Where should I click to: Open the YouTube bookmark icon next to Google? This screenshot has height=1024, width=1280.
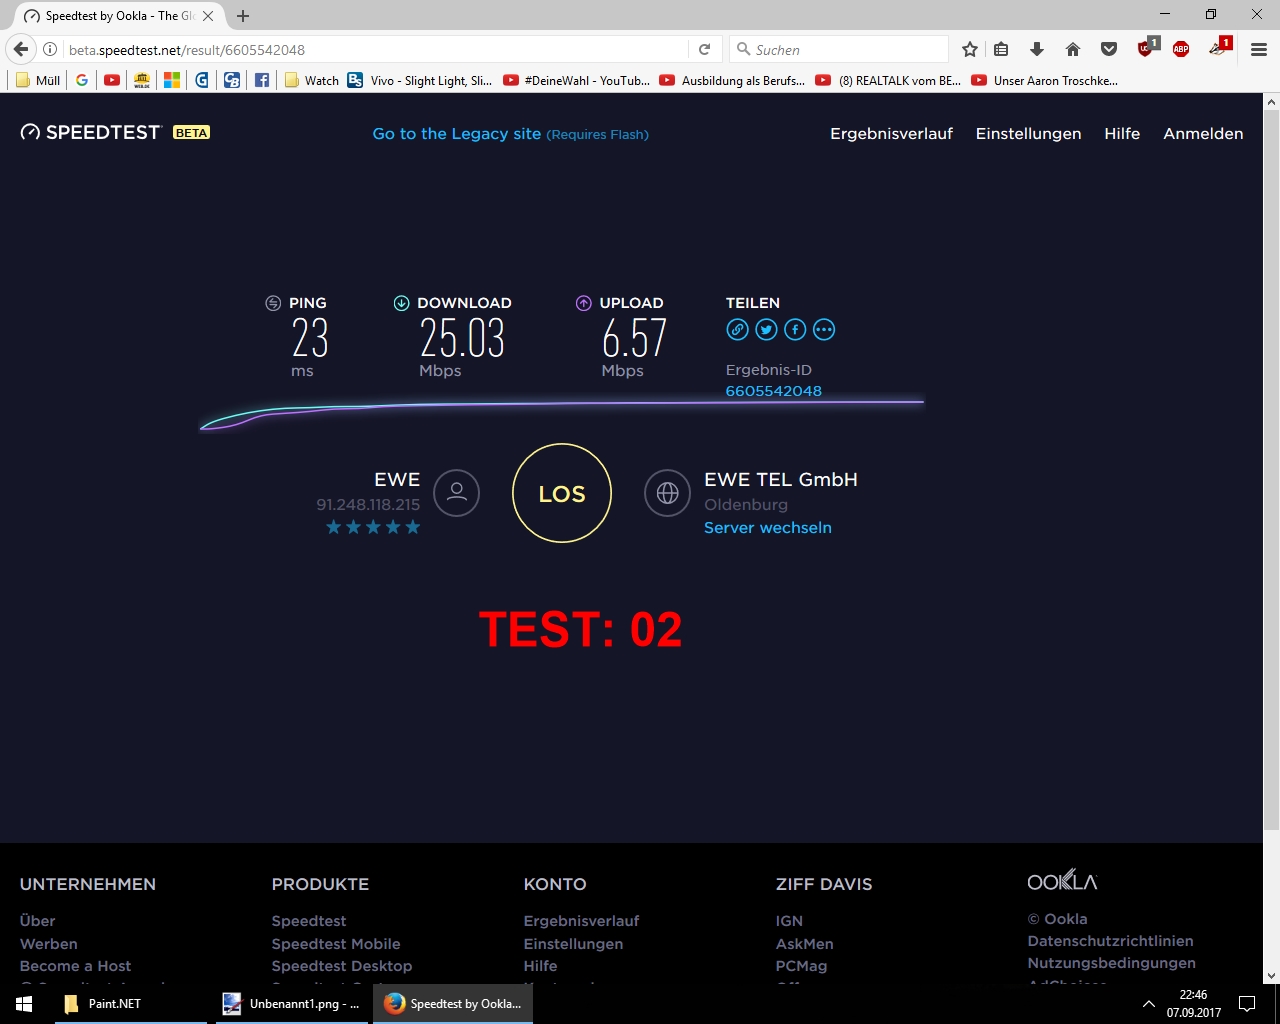(x=112, y=80)
